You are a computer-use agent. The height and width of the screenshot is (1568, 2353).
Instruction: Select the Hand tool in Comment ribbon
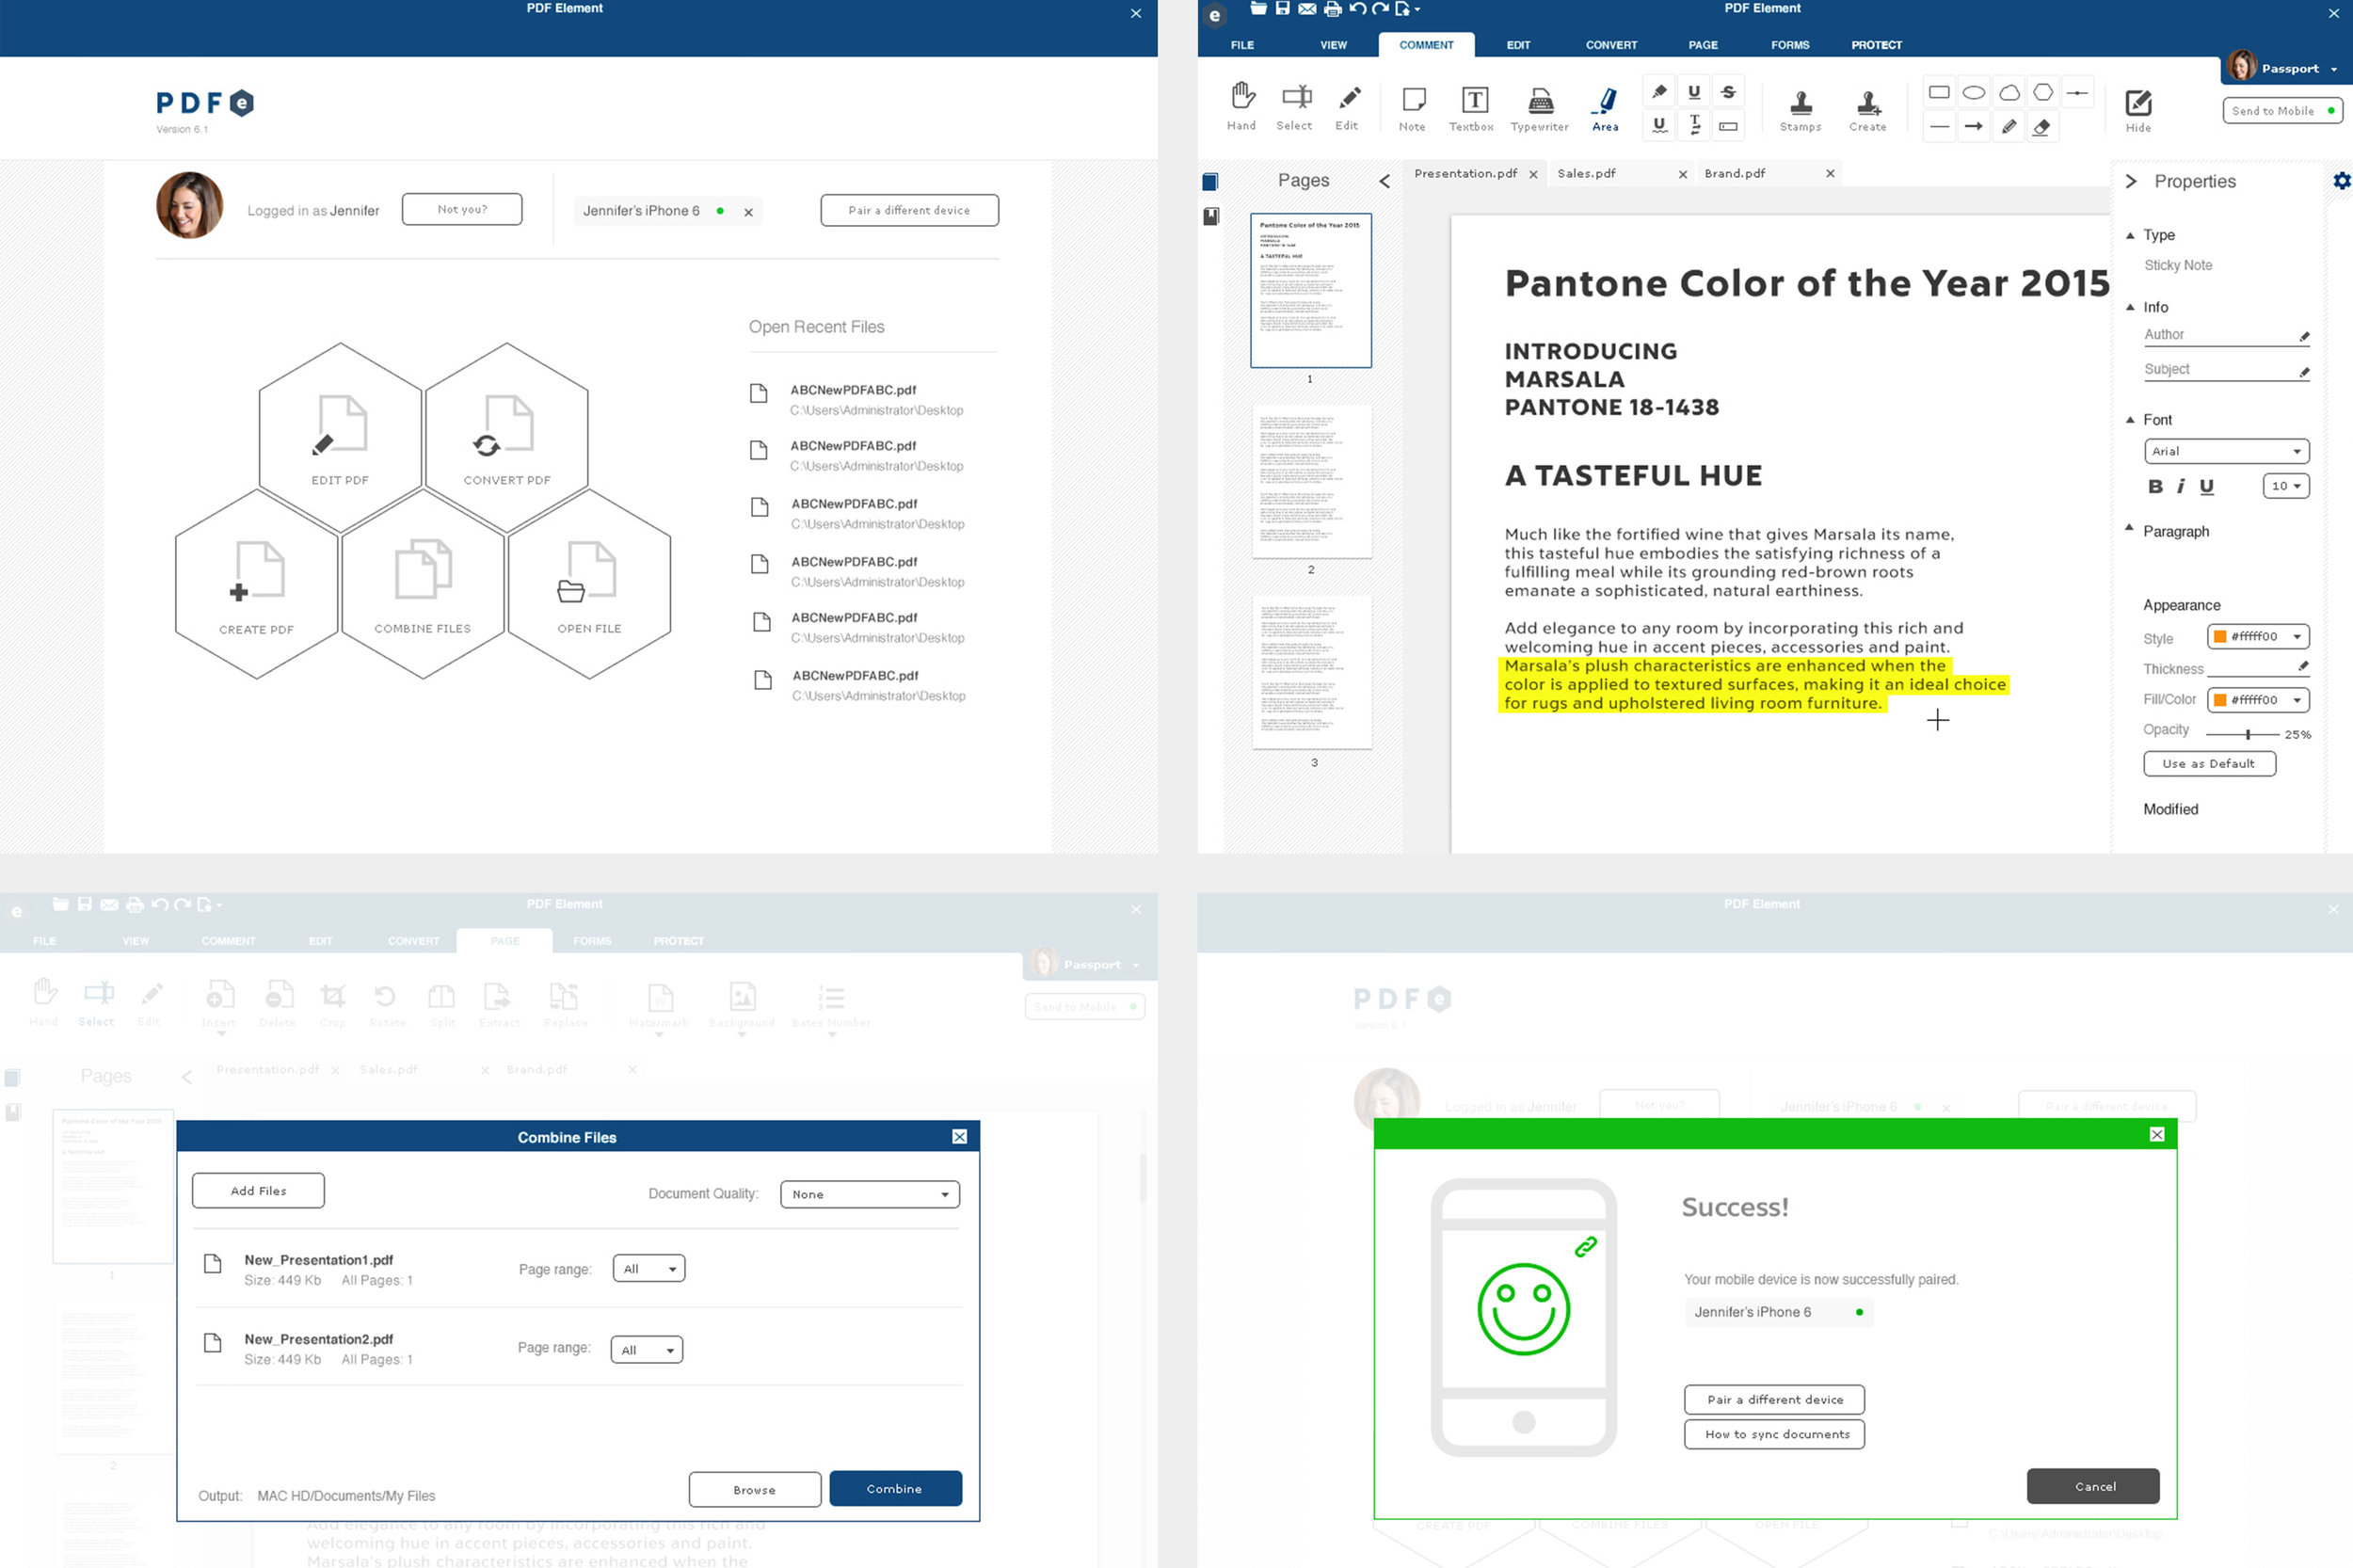pyautogui.click(x=1241, y=107)
